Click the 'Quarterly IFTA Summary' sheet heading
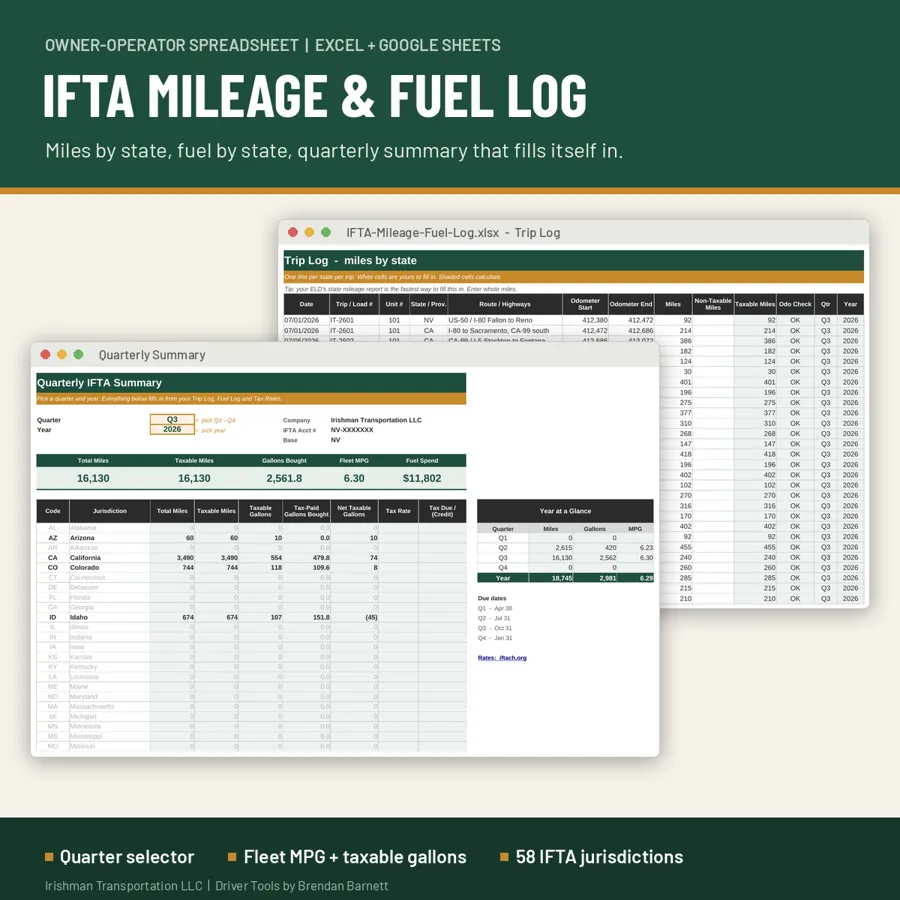The width and height of the screenshot is (900, 900). coord(251,383)
